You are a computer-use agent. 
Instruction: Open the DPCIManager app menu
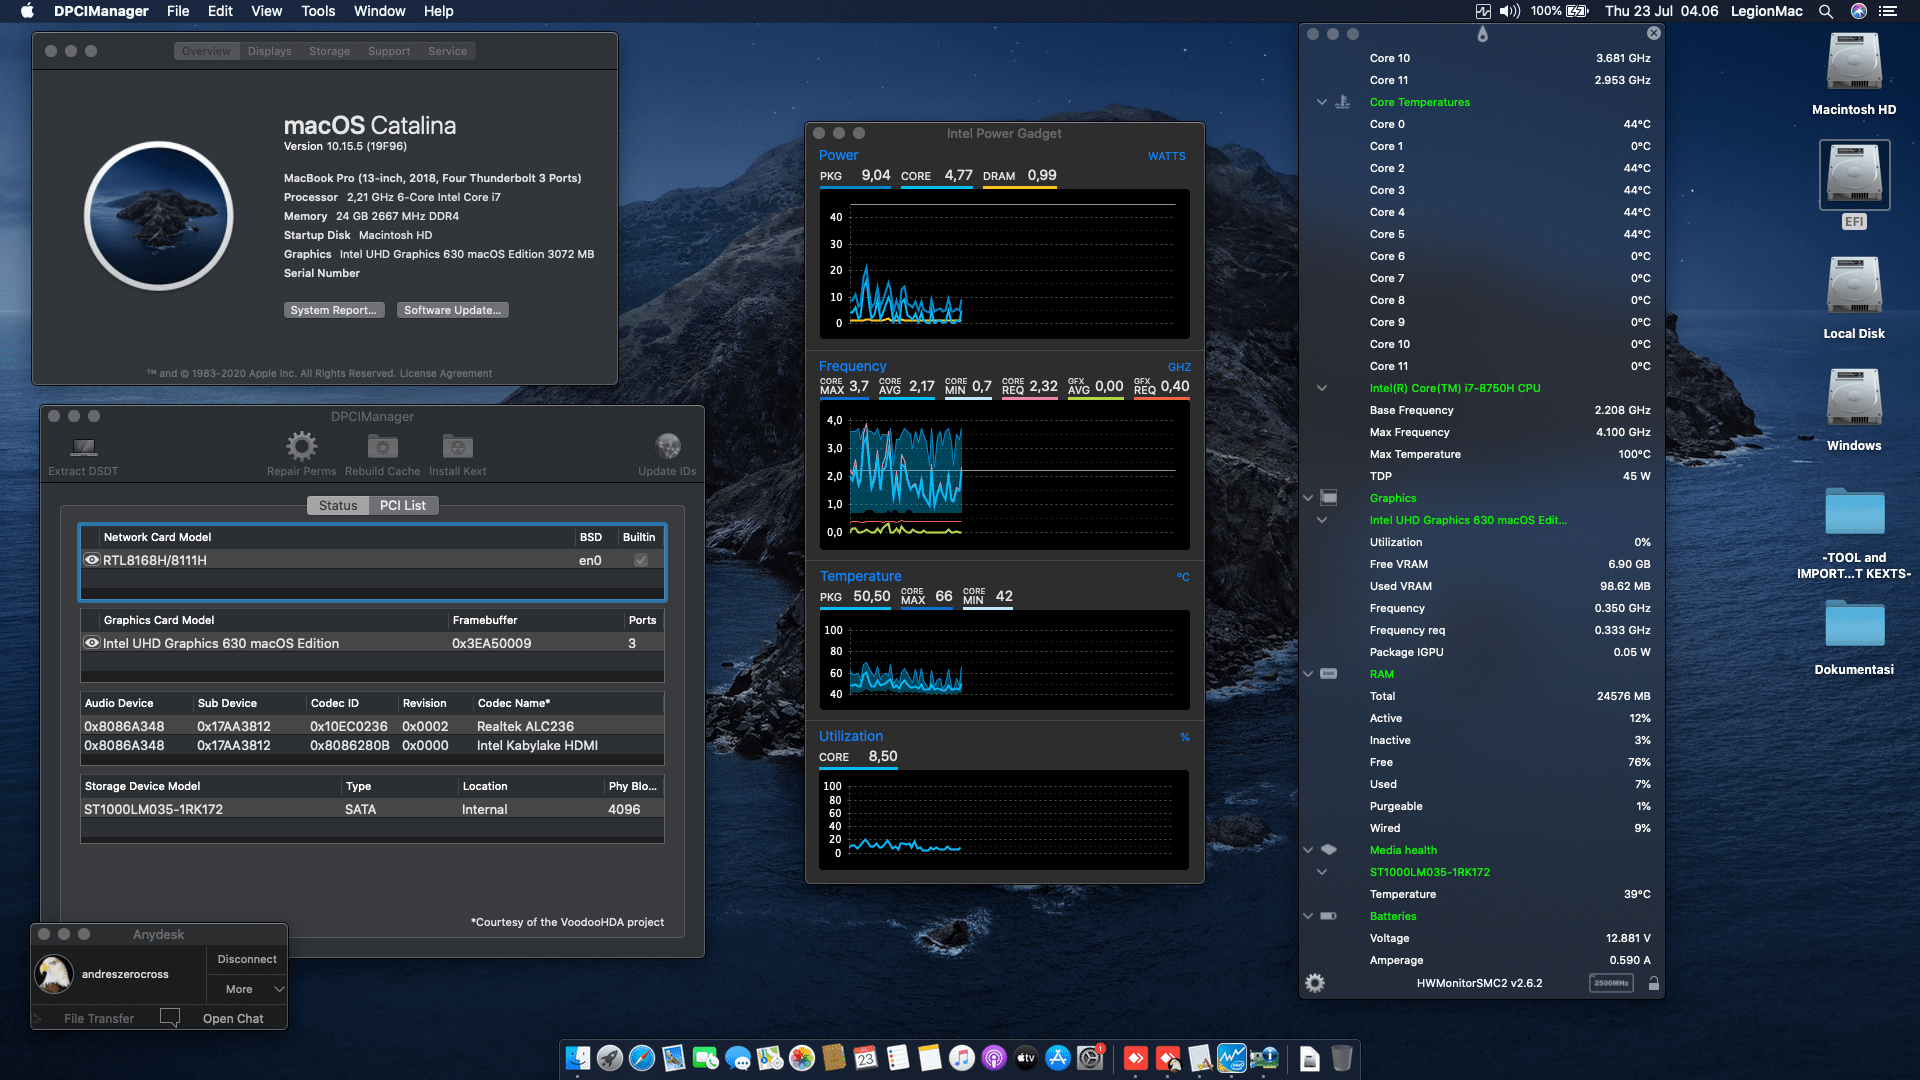(101, 11)
